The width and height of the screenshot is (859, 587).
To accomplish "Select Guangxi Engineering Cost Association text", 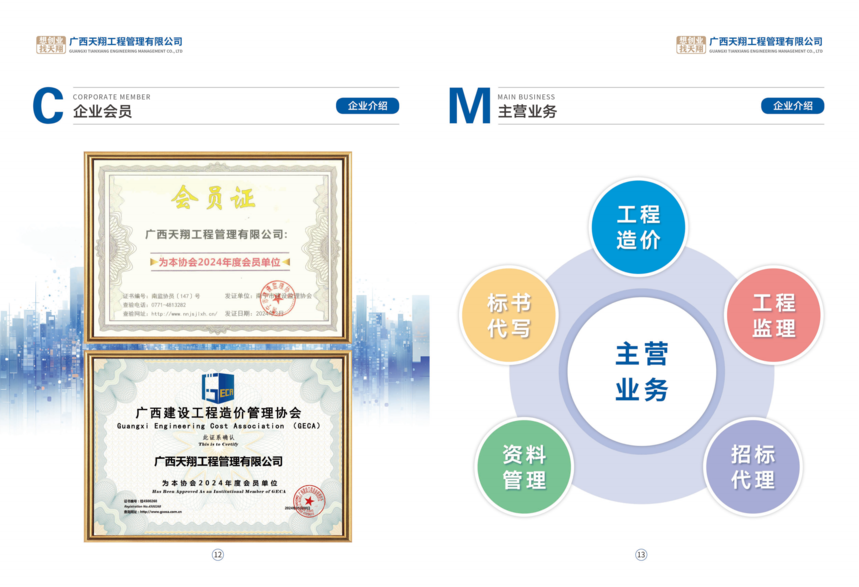I will click(x=219, y=426).
